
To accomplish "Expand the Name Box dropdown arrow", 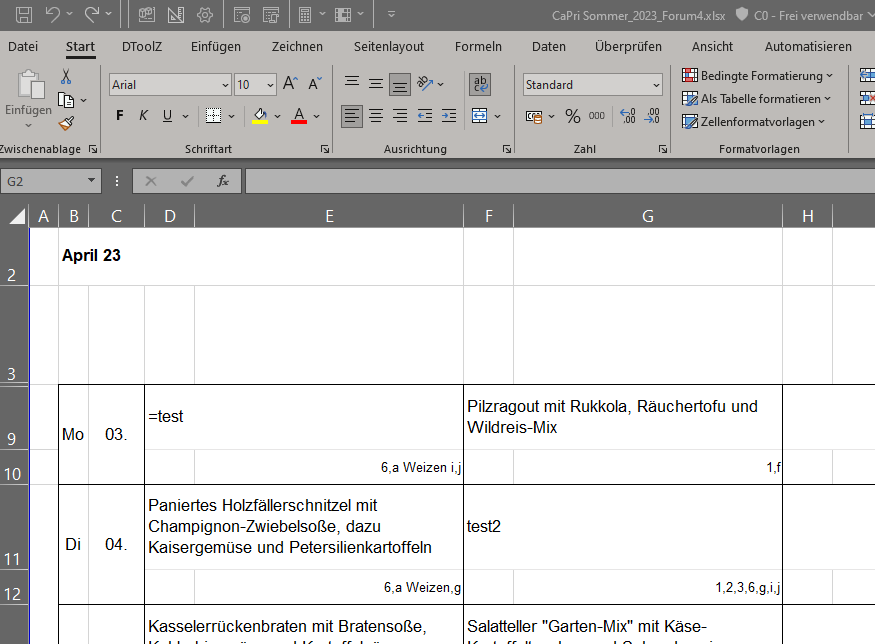I will [x=91, y=181].
